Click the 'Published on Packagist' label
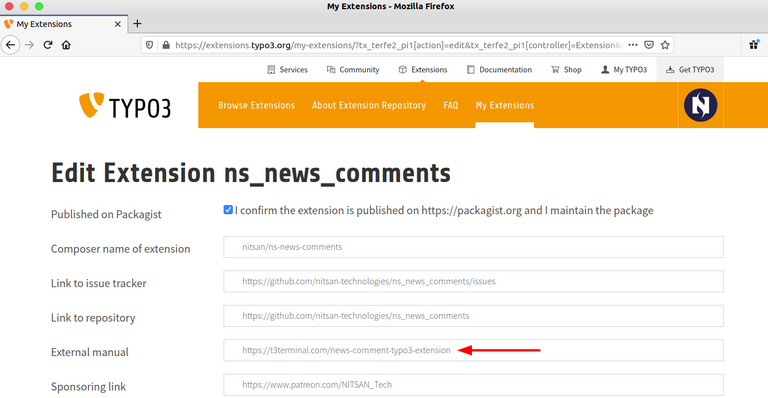The image size is (768, 398). (x=106, y=214)
